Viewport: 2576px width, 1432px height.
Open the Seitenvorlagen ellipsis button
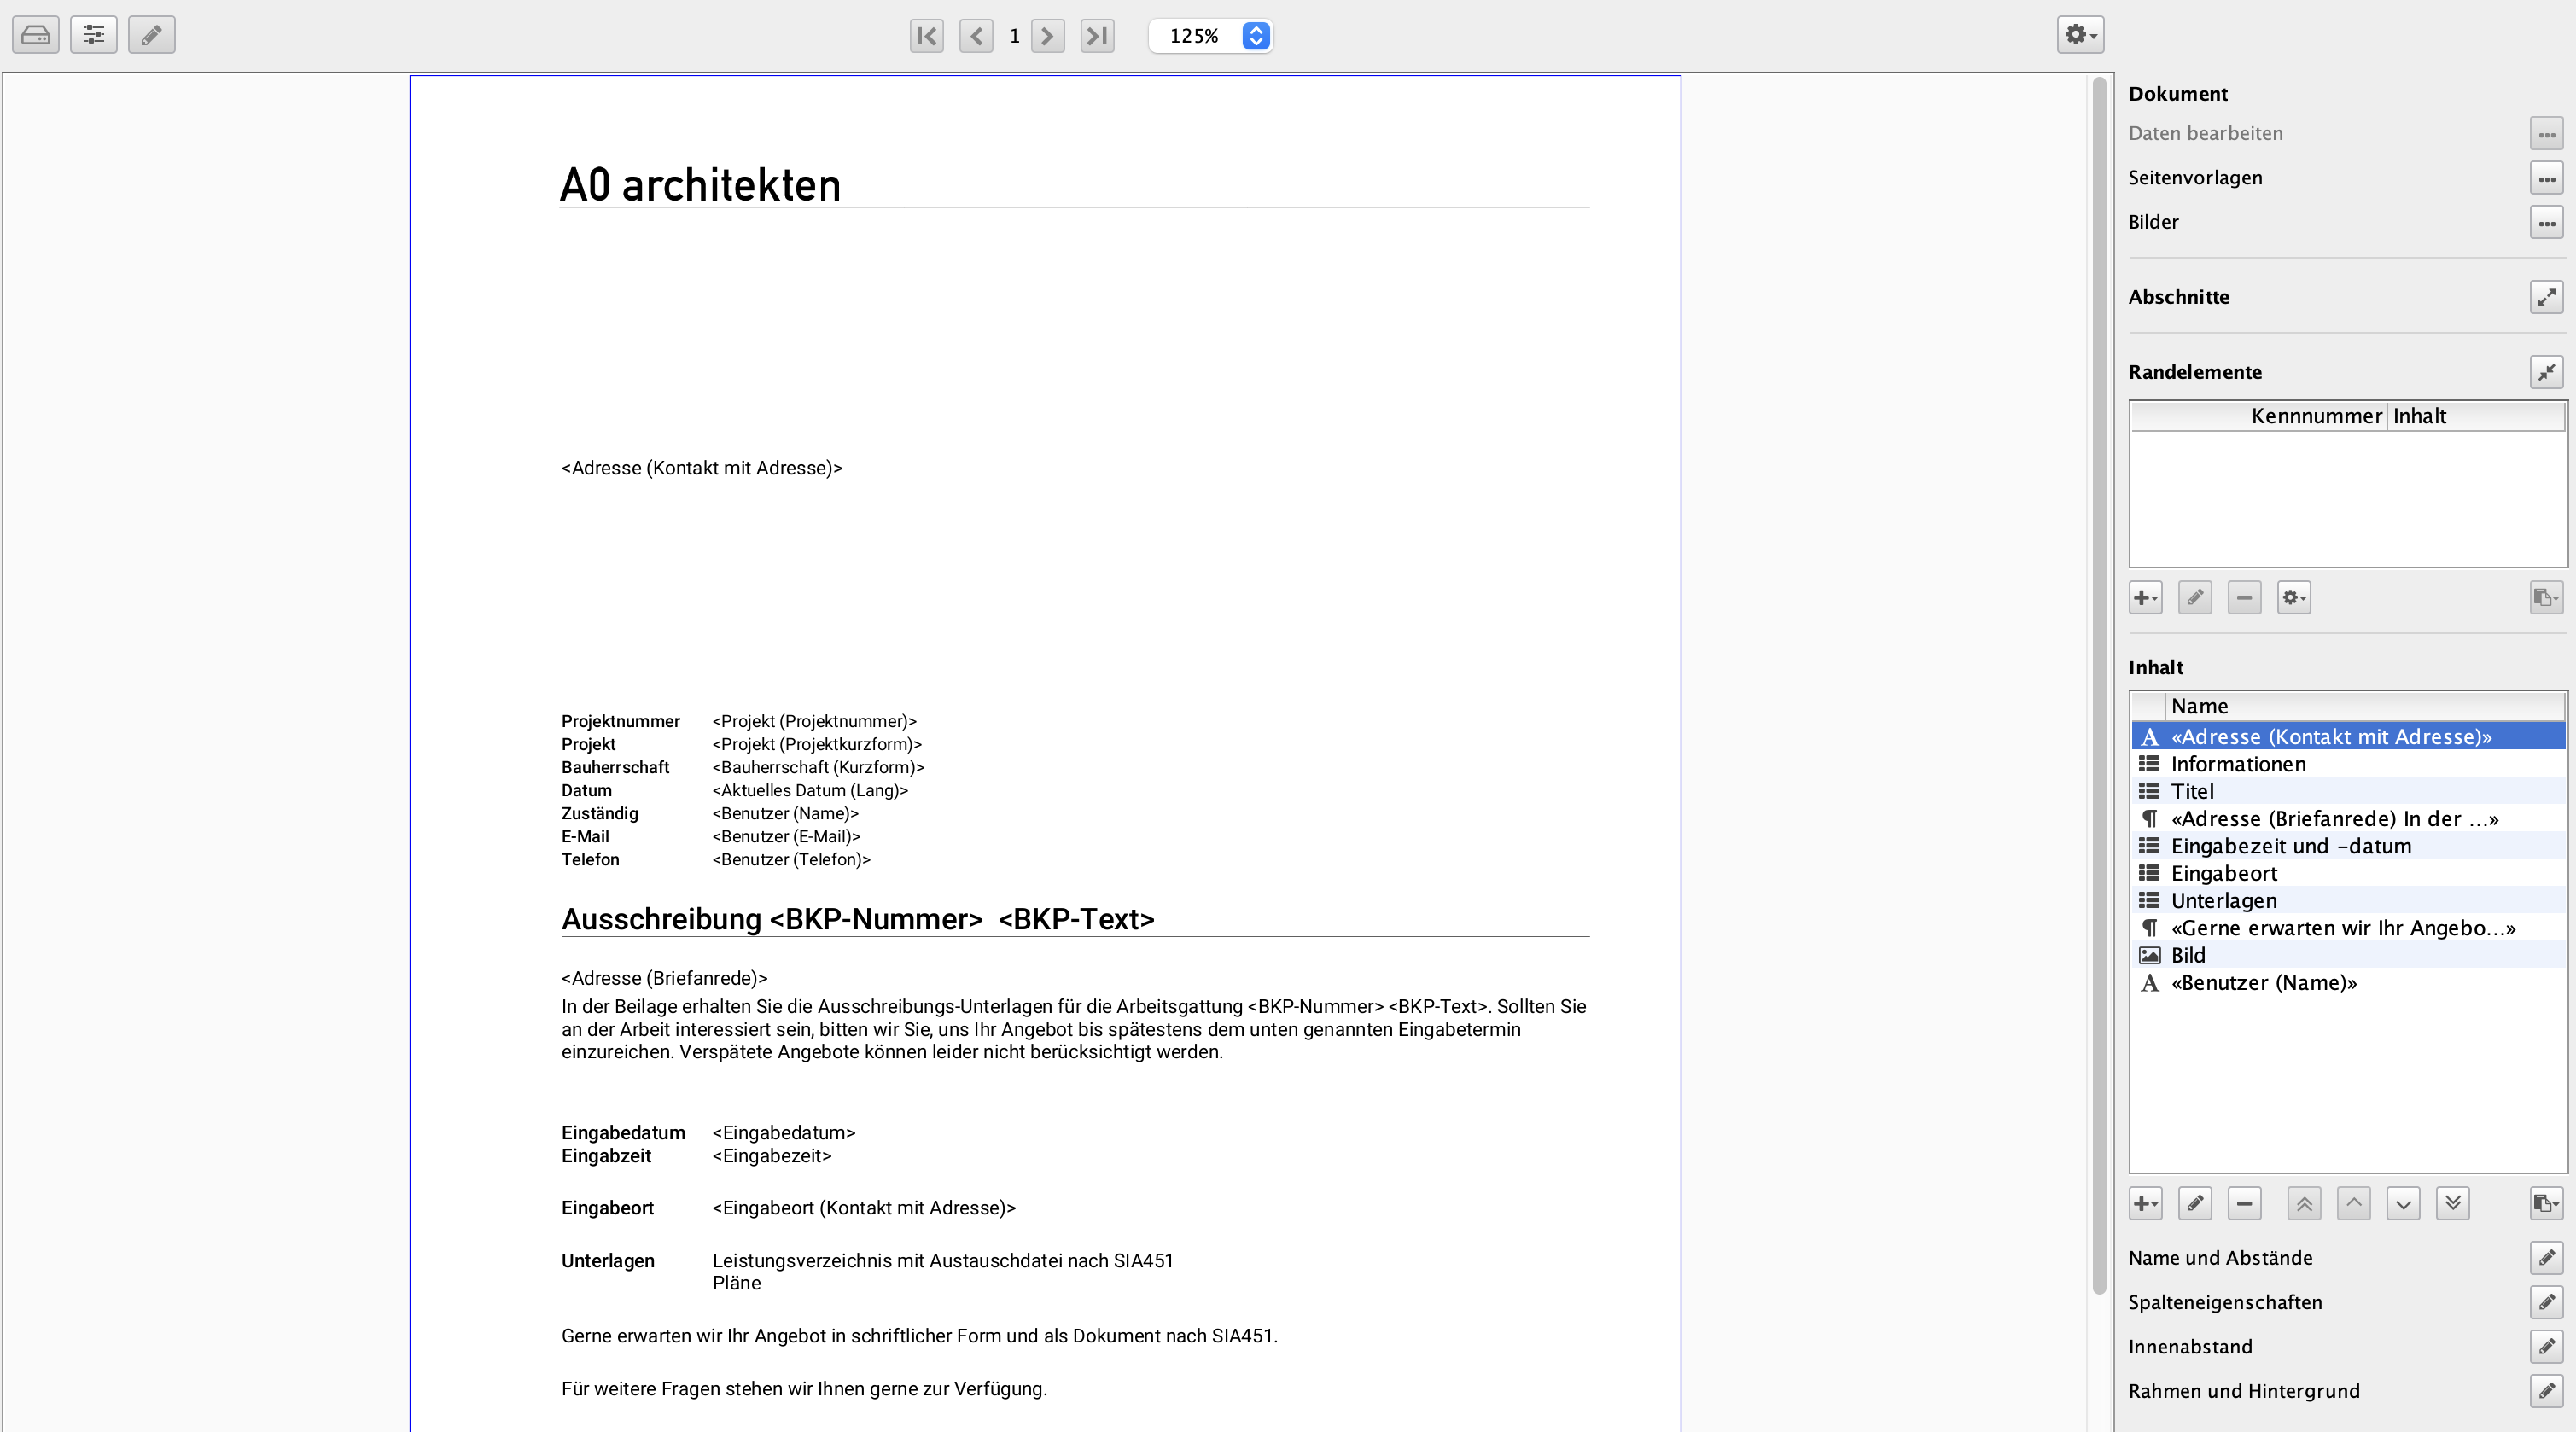click(2546, 178)
